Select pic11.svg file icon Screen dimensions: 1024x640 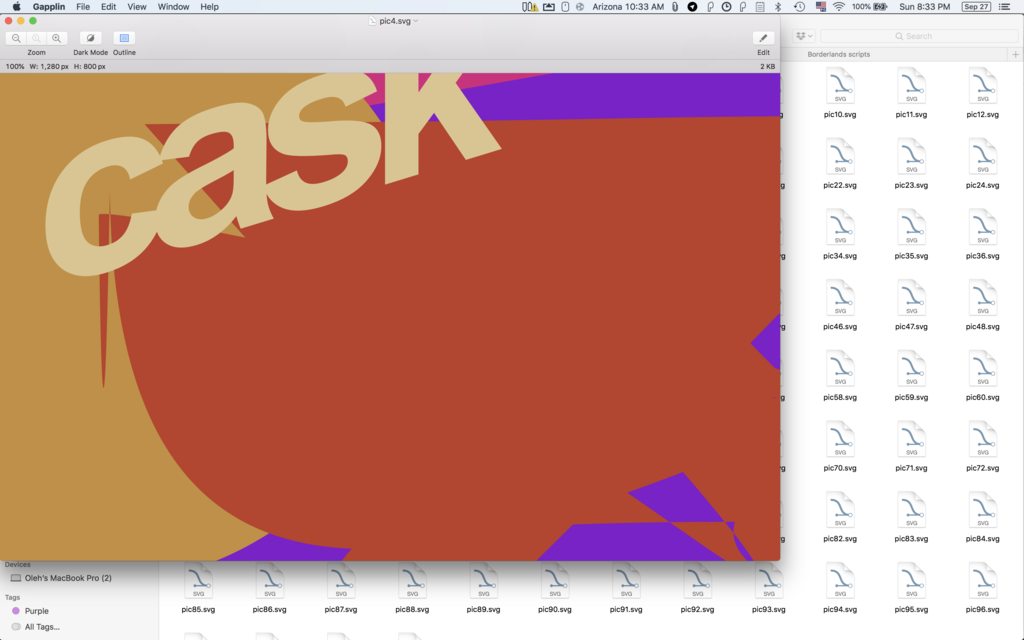[911, 88]
